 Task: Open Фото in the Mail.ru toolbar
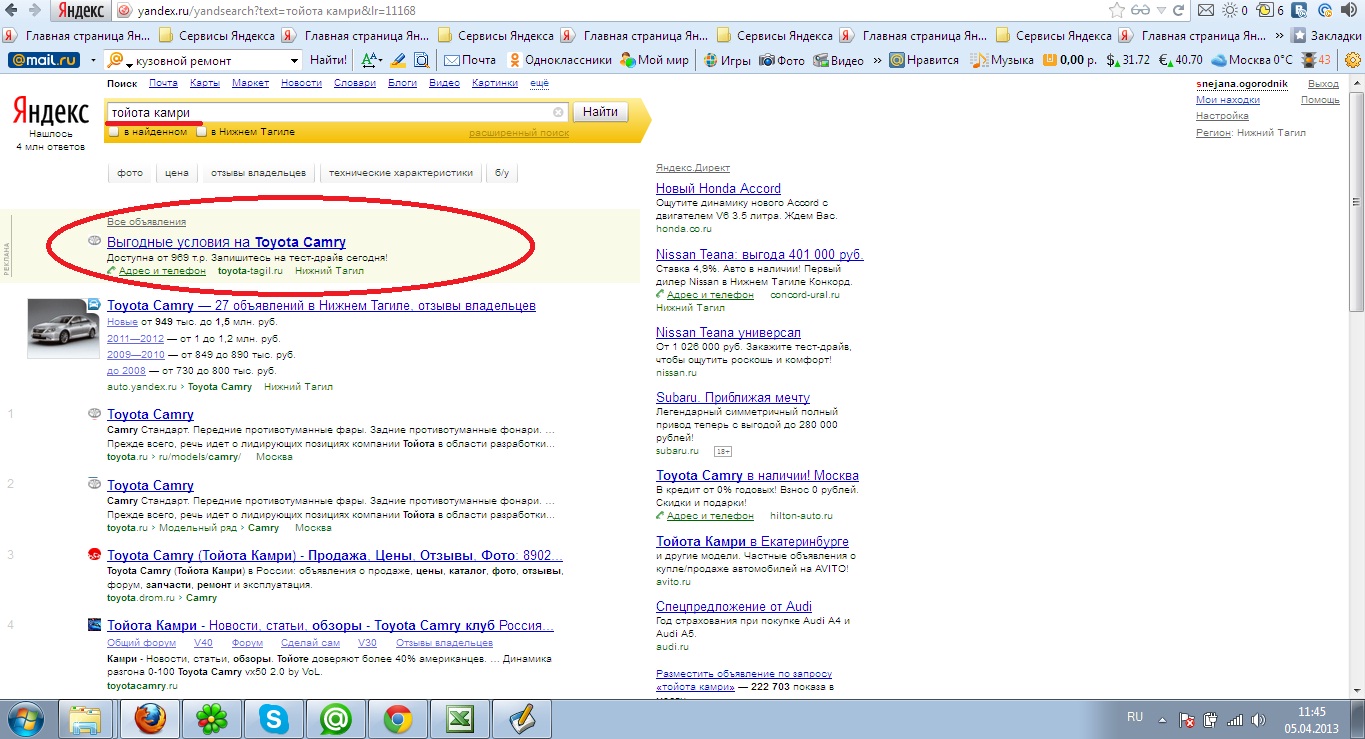point(781,60)
